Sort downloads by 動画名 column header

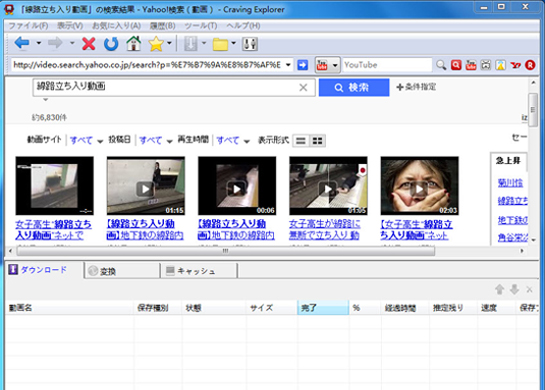[x=70, y=308]
